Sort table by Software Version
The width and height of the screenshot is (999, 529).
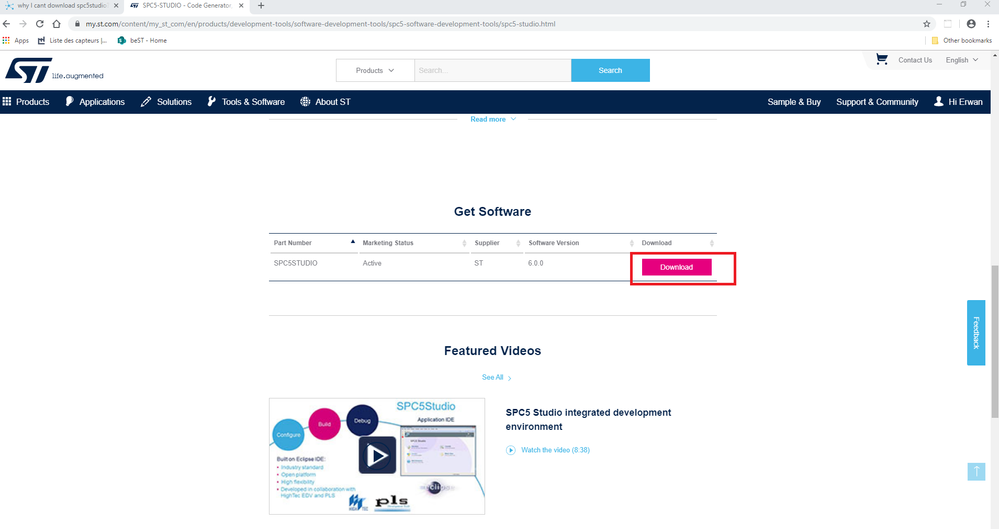click(580, 243)
